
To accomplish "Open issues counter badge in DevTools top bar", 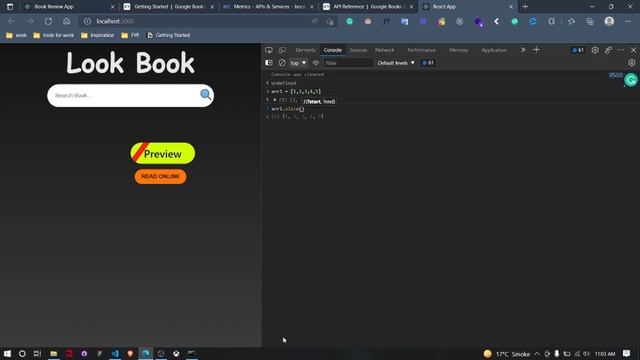I will coord(578,50).
